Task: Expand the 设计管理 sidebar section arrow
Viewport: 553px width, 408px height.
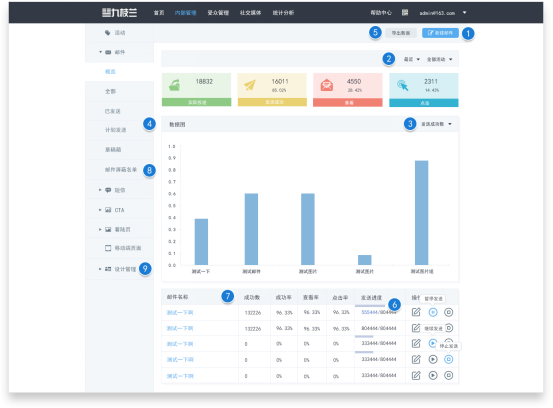Action: click(100, 269)
